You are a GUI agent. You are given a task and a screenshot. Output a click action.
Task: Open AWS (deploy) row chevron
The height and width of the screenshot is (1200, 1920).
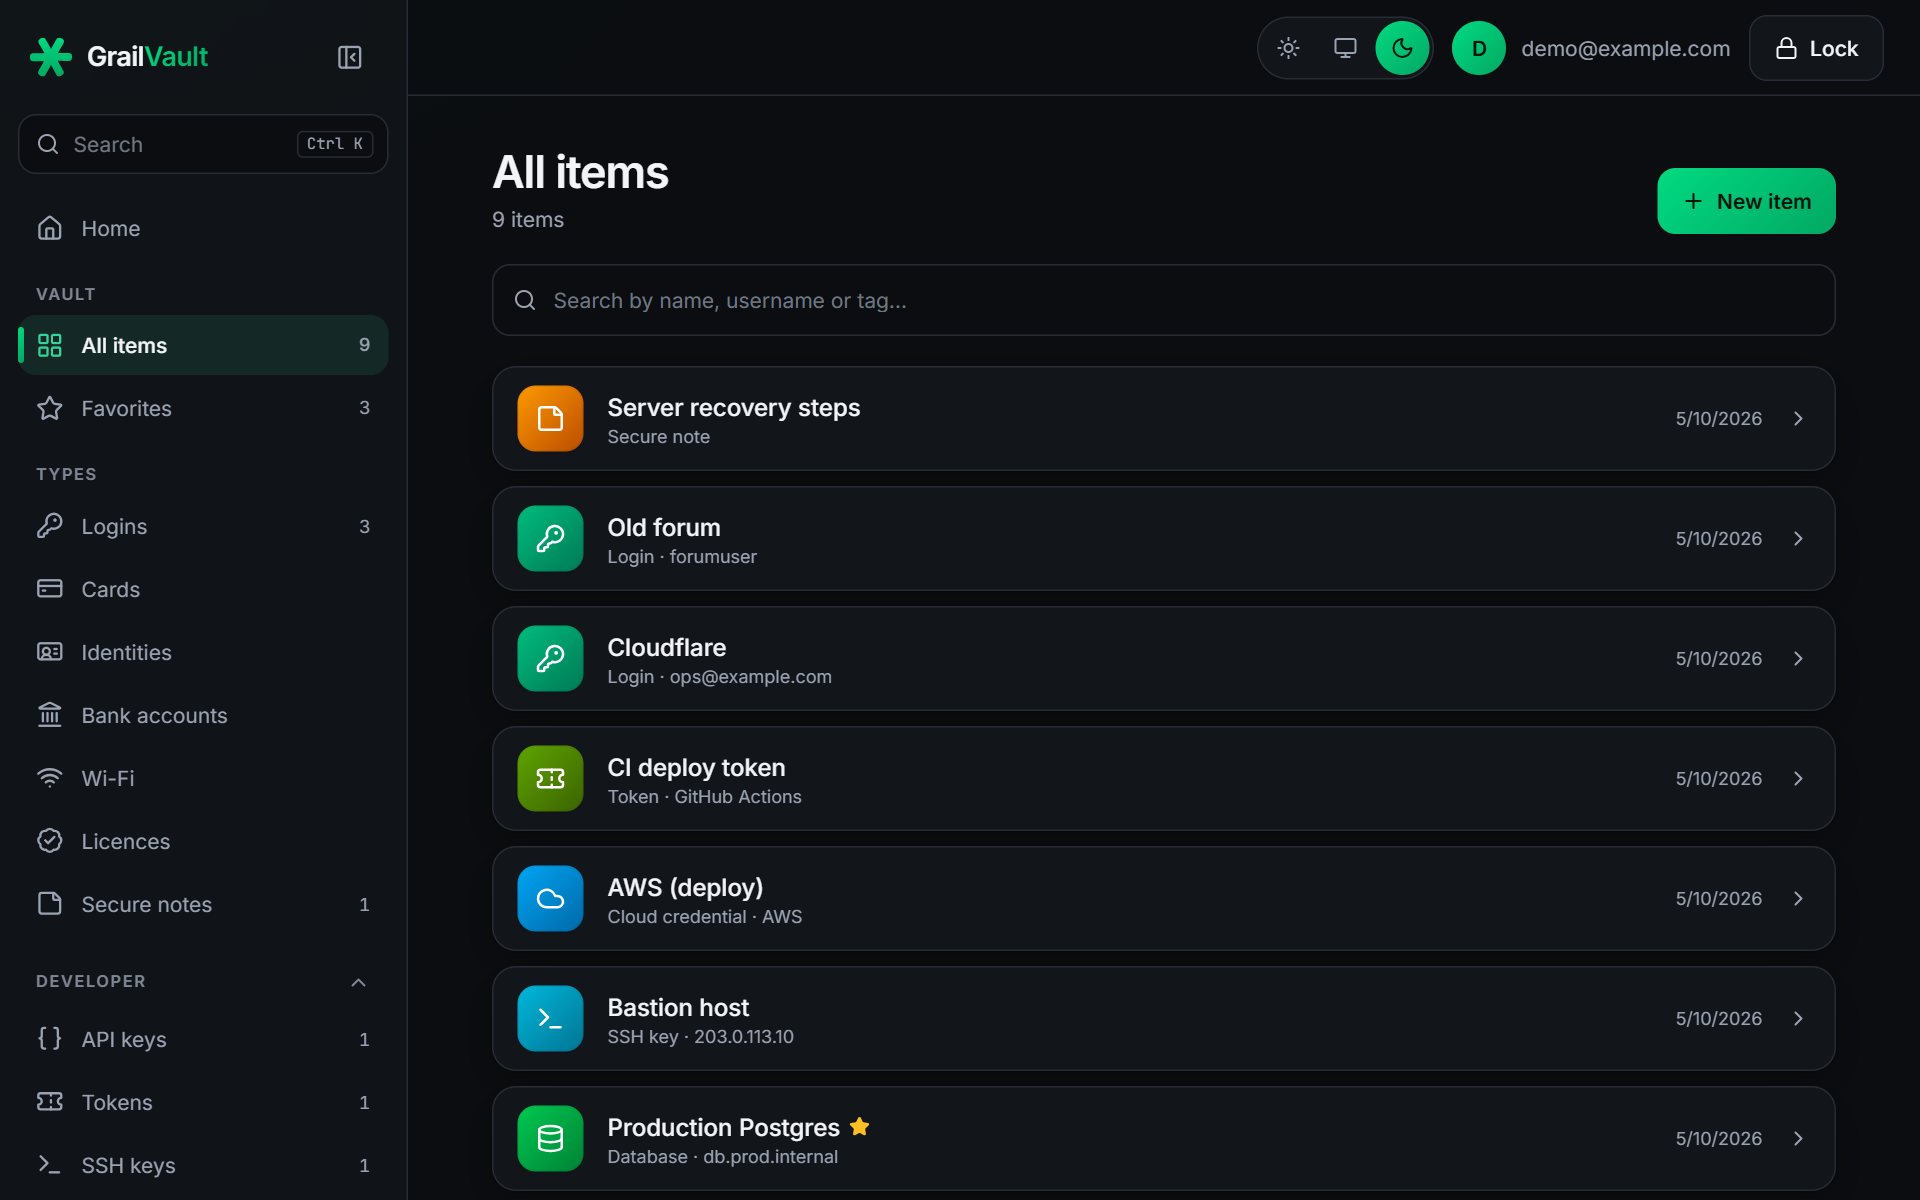pyautogui.click(x=1798, y=898)
